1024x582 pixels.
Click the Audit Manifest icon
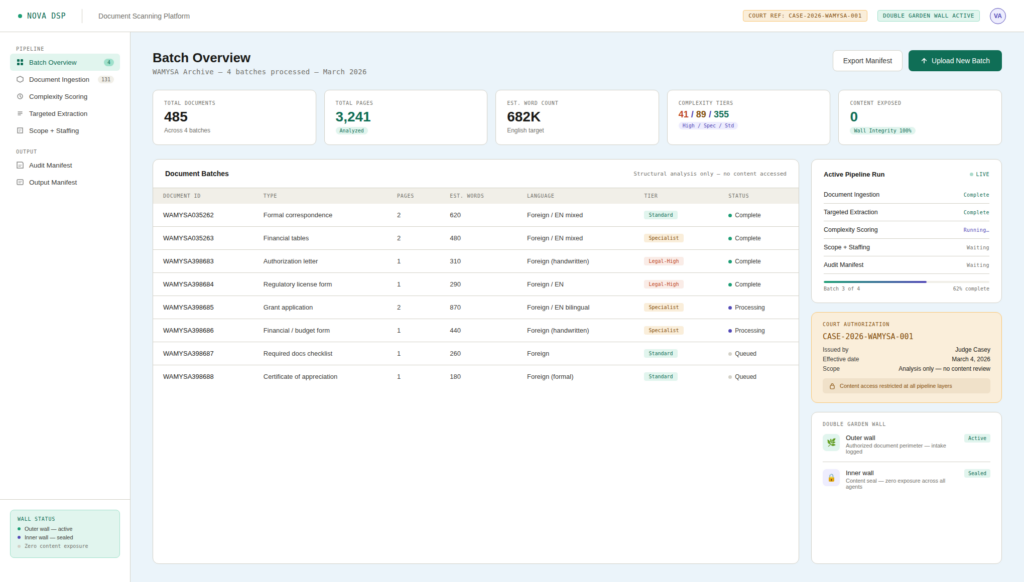[20, 165]
